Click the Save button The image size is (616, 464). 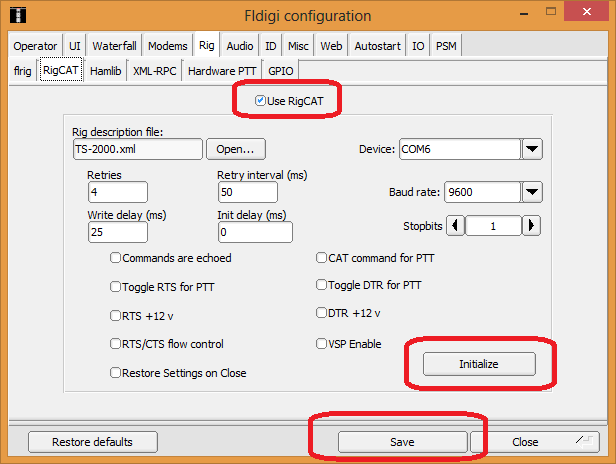coord(403,441)
